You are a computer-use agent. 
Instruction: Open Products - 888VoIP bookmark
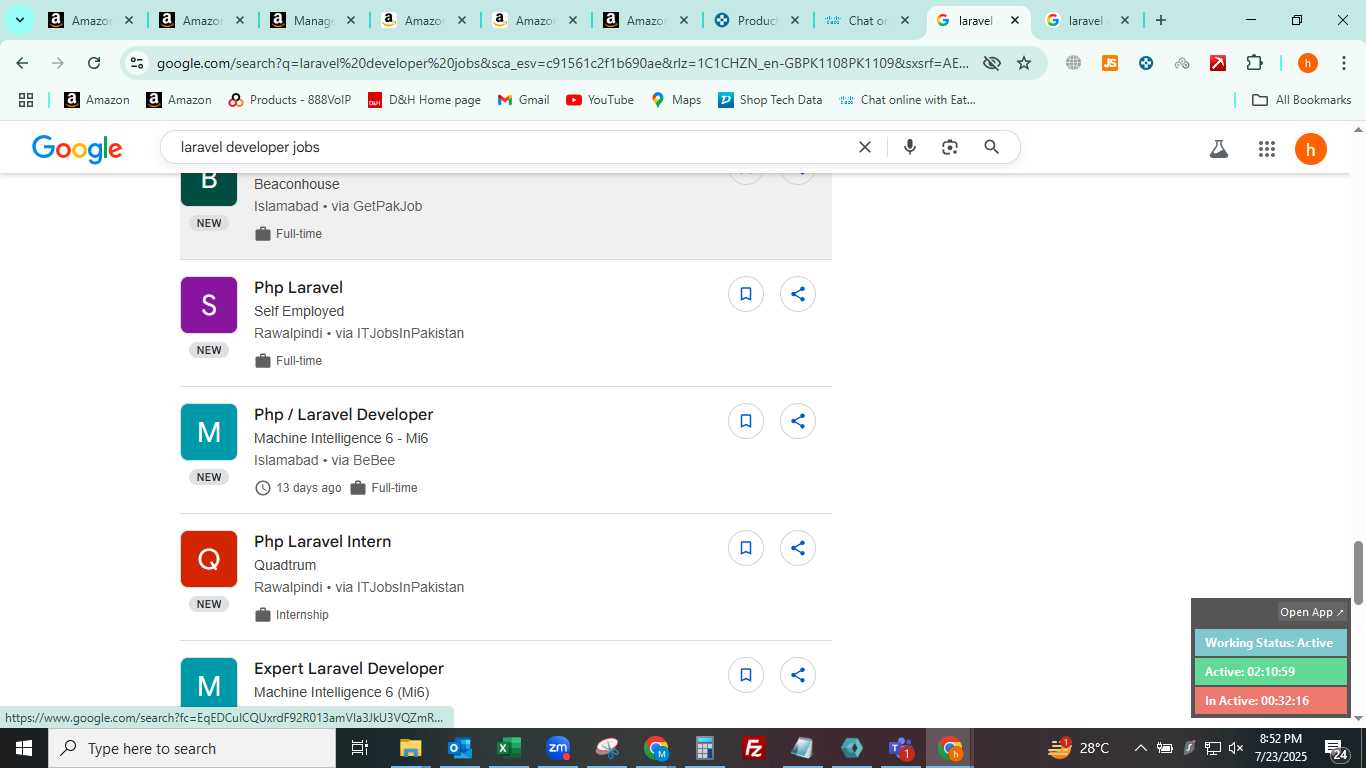point(290,100)
